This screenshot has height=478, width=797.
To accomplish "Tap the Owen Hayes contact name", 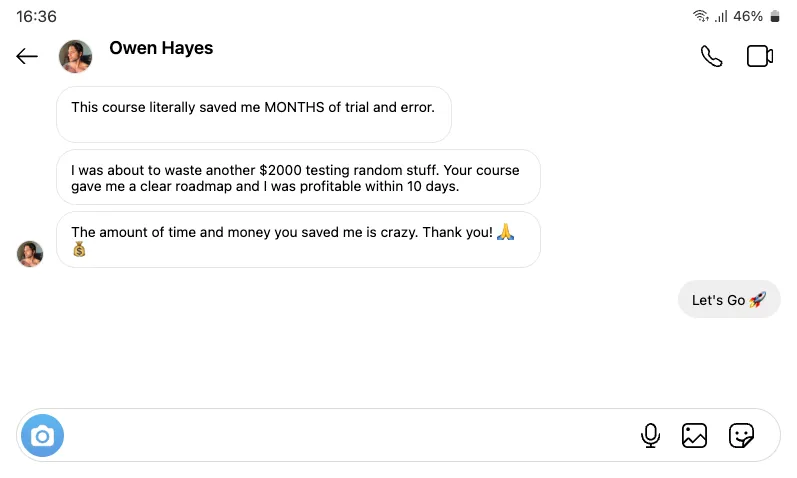I will (161, 48).
